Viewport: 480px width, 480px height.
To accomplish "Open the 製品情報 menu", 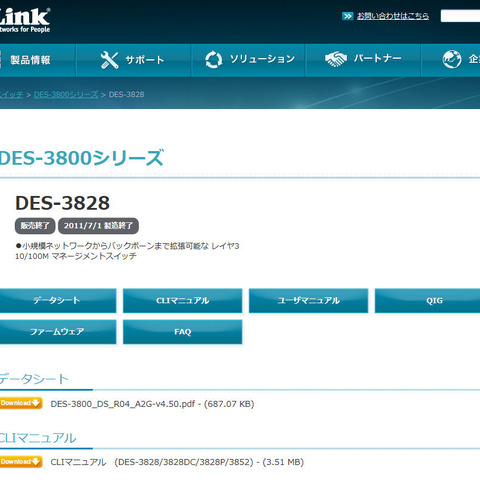I will point(30,60).
